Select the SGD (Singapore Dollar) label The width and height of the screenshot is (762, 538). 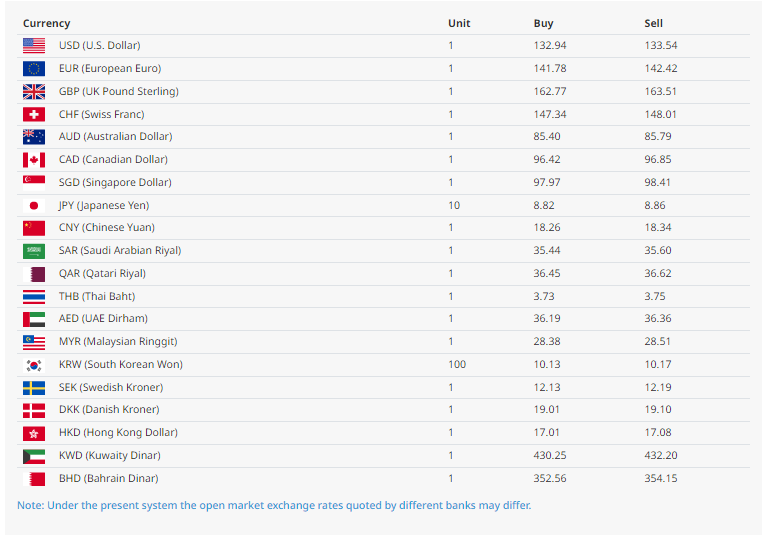(x=115, y=182)
